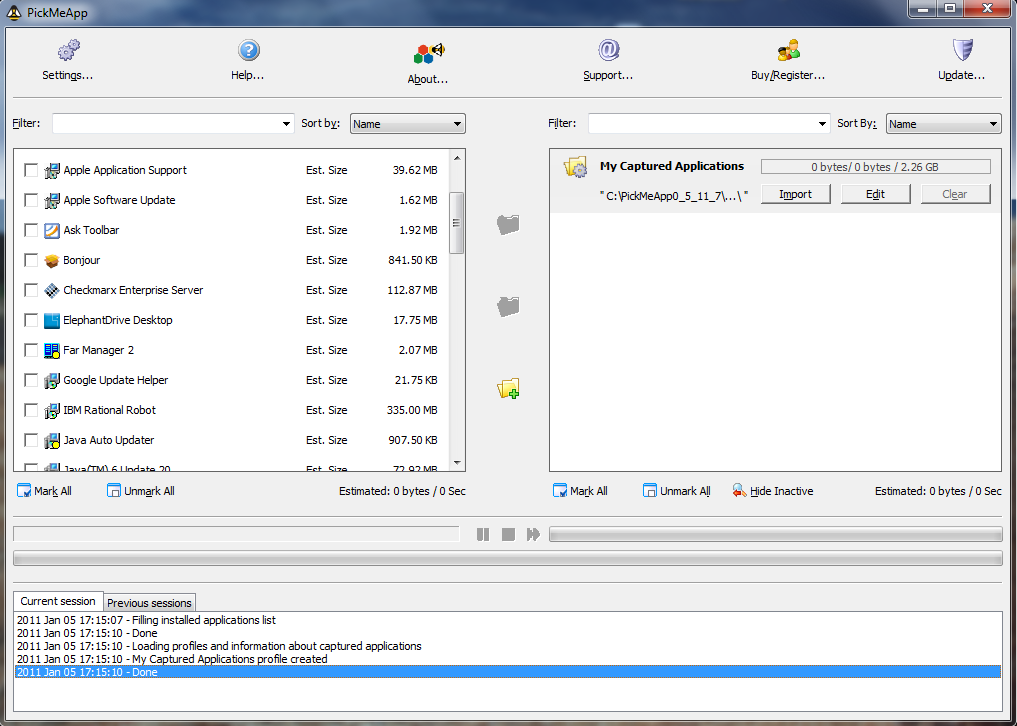Viewport: 1017px width, 726px height.
Task: Open the left Filter dropdown arrow
Action: click(286, 124)
